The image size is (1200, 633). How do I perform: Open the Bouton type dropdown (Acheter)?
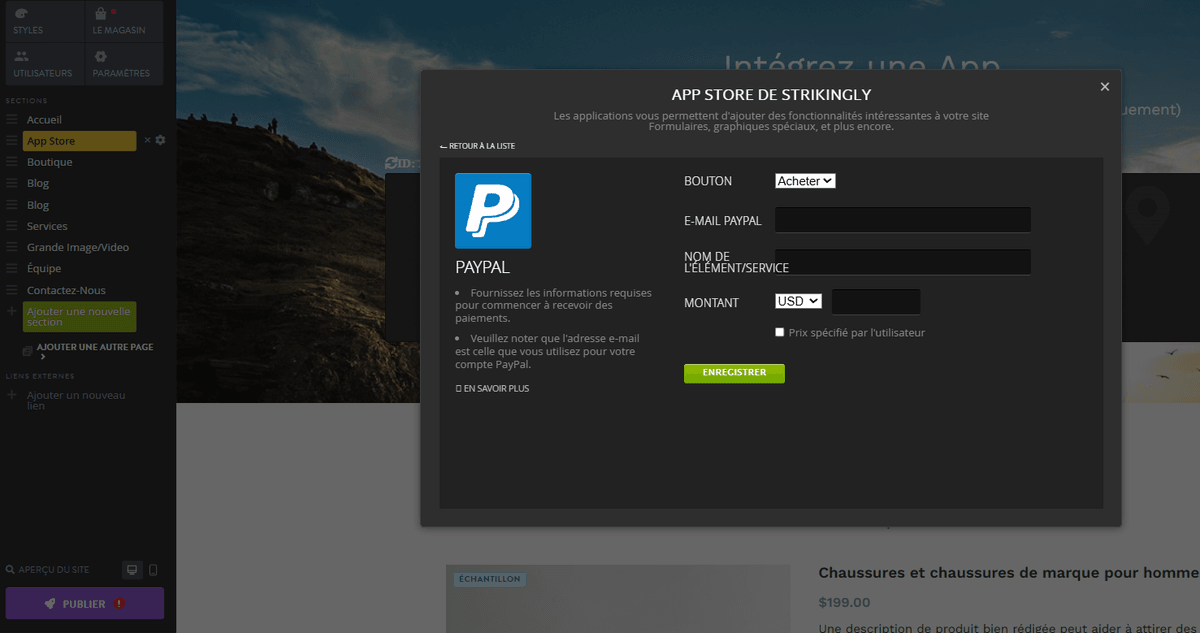(x=805, y=181)
